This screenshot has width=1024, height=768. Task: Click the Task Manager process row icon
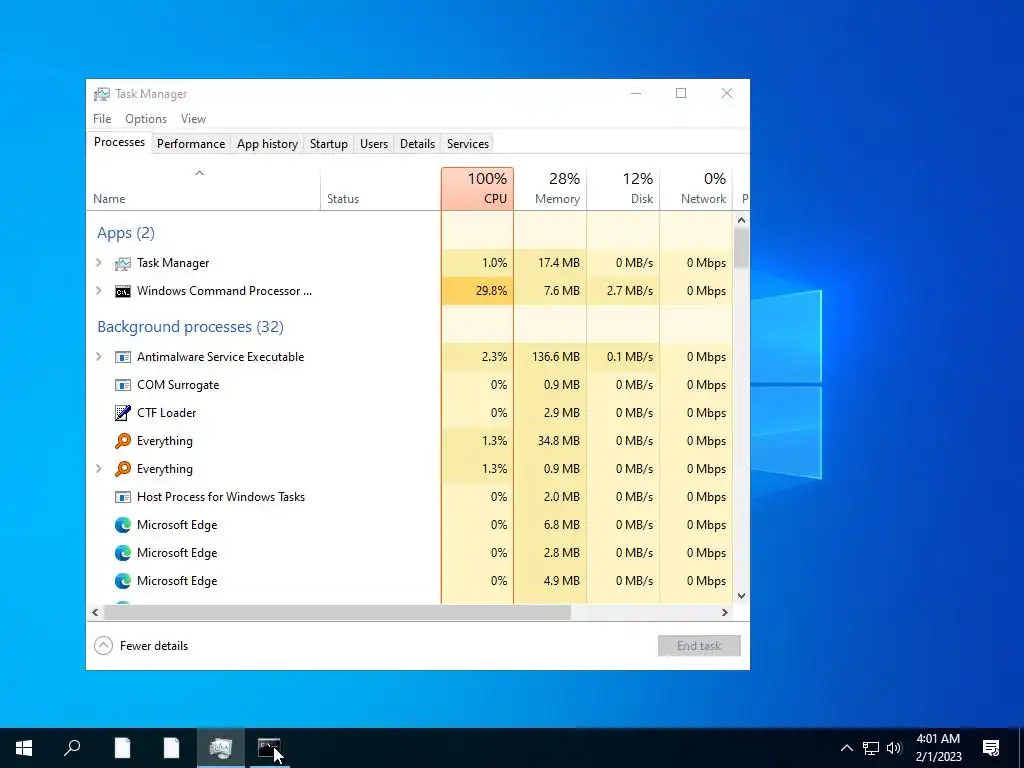(123, 263)
